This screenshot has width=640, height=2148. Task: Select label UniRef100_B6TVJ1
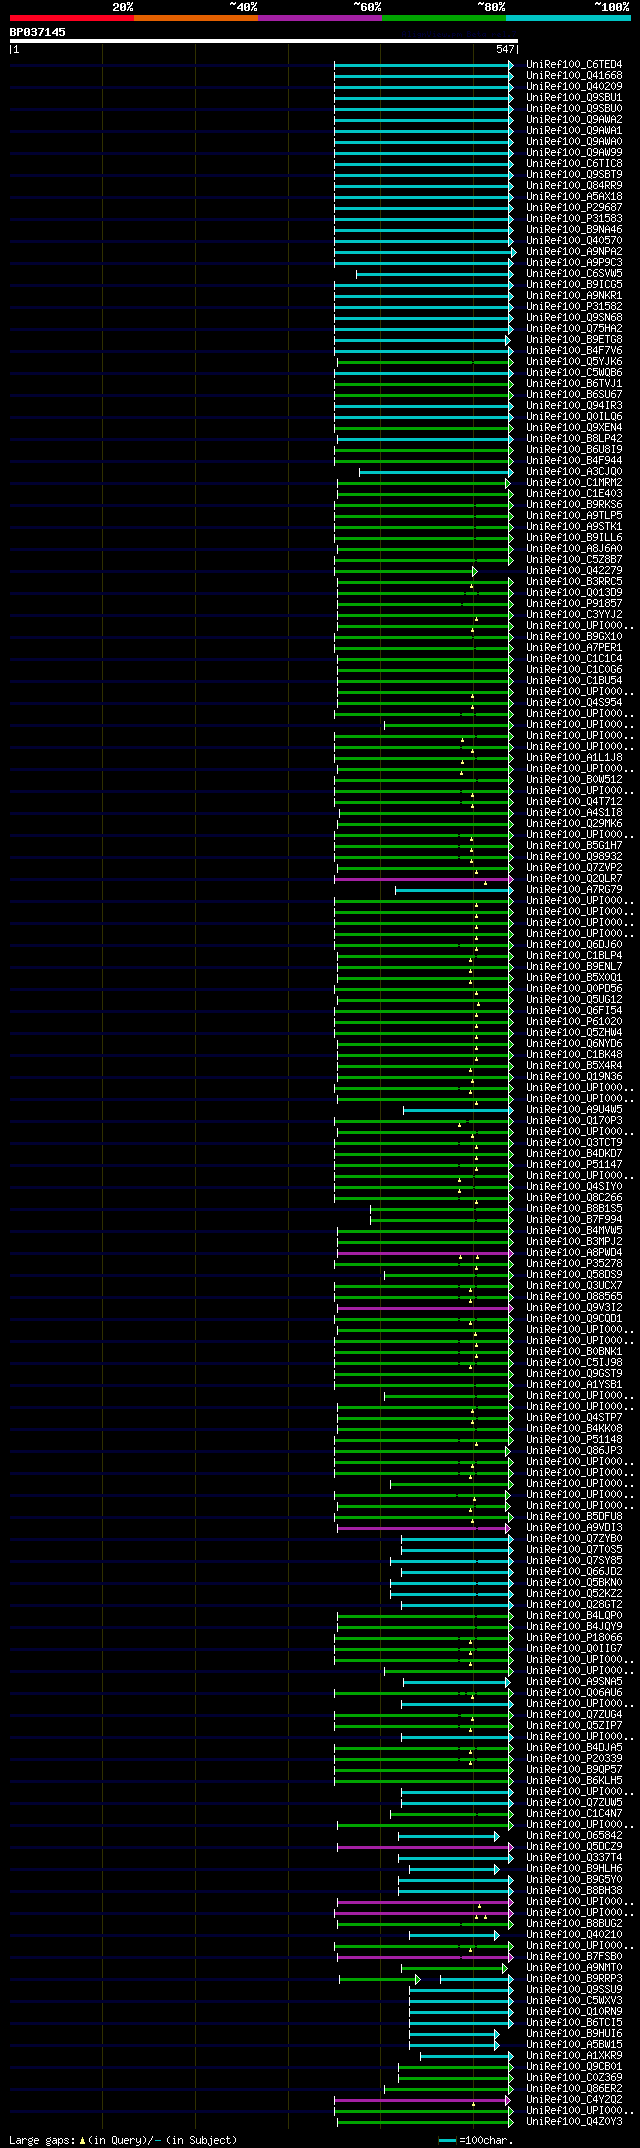pyautogui.click(x=574, y=383)
